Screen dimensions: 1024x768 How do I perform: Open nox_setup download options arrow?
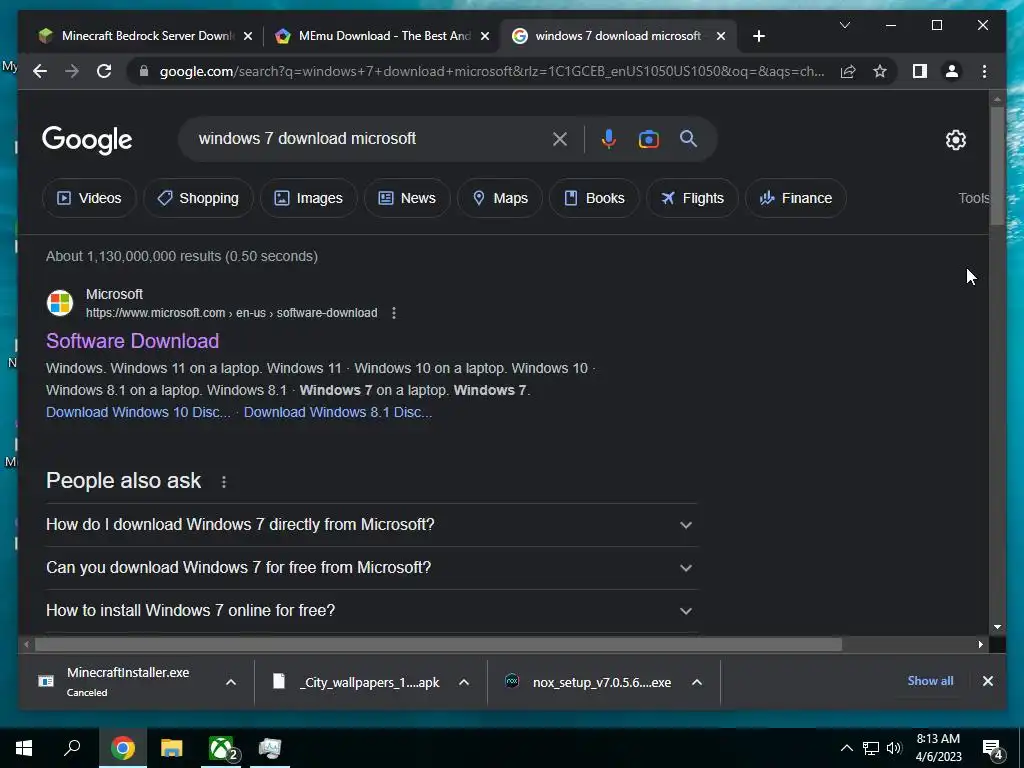click(697, 682)
